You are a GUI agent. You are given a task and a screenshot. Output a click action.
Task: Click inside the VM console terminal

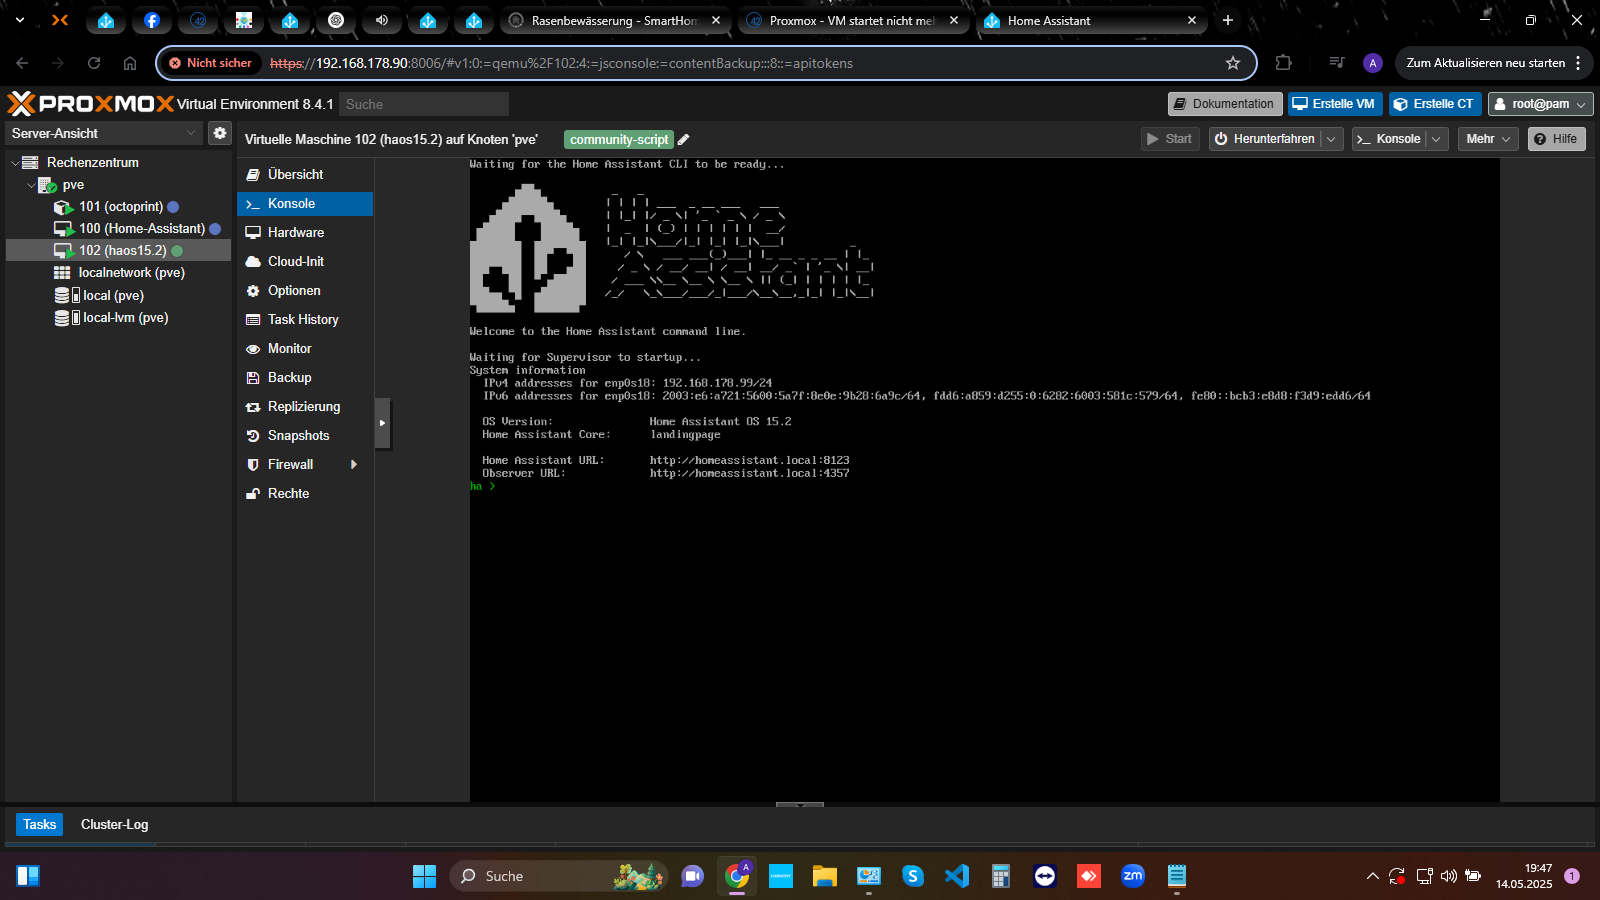point(985,480)
